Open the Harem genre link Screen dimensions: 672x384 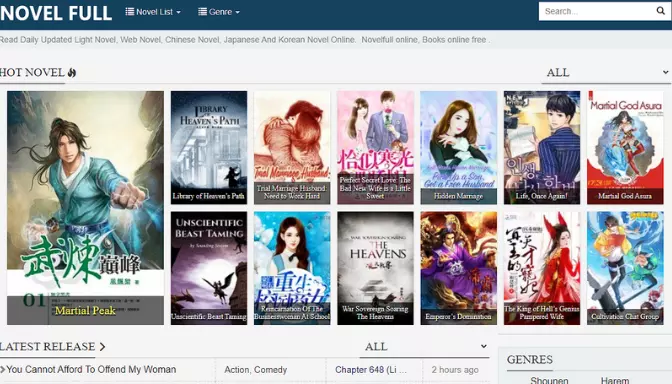click(x=615, y=380)
